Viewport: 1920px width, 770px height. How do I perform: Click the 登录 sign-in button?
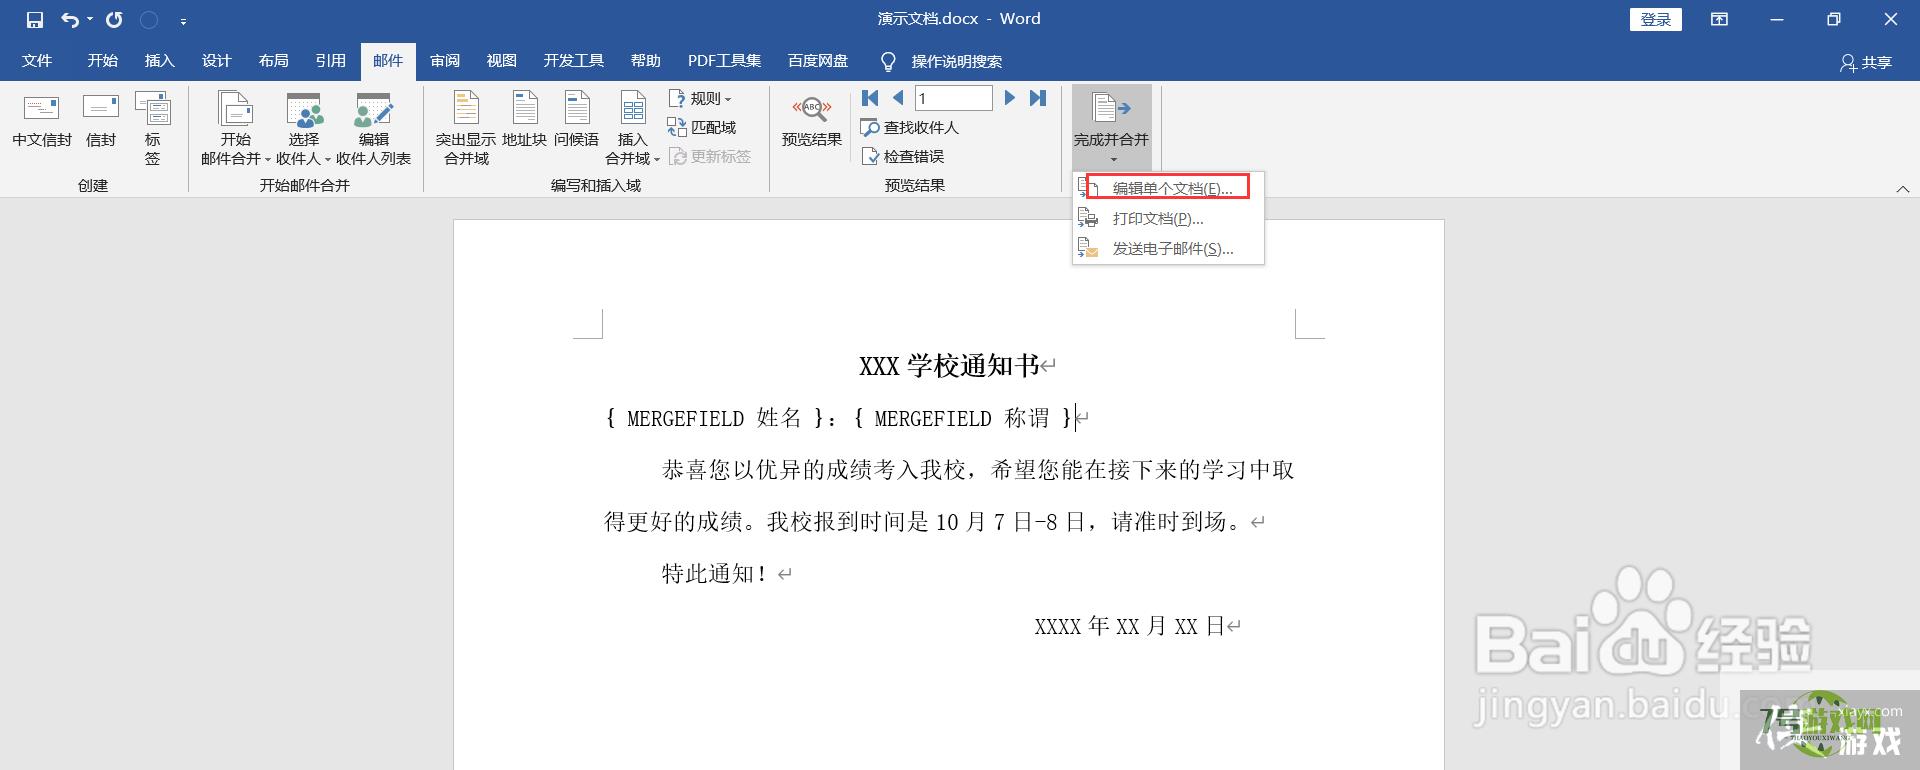pos(1656,19)
